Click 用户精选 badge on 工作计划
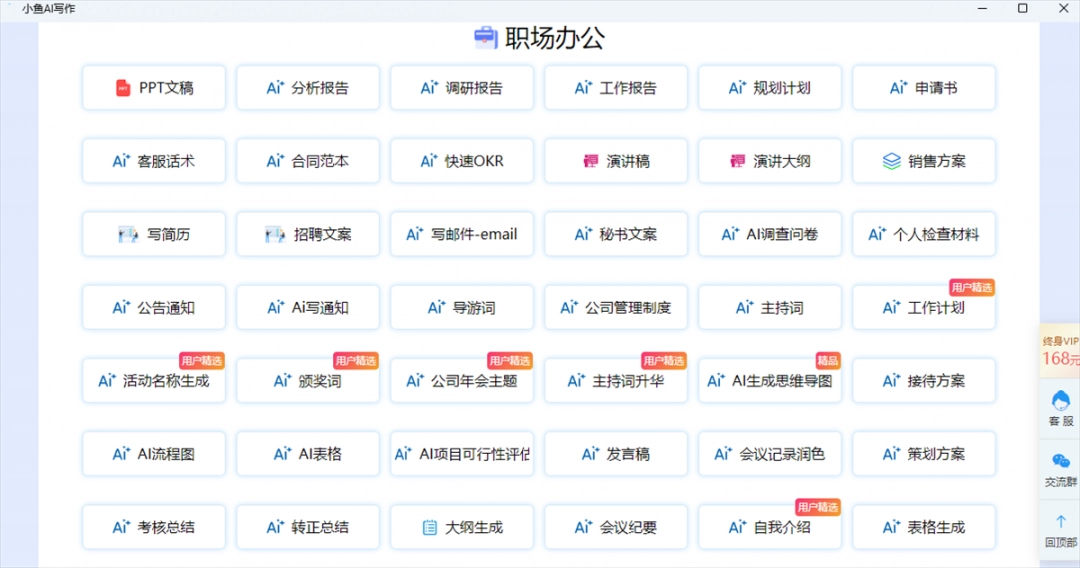Viewport: 1080px width, 568px height. point(971,287)
